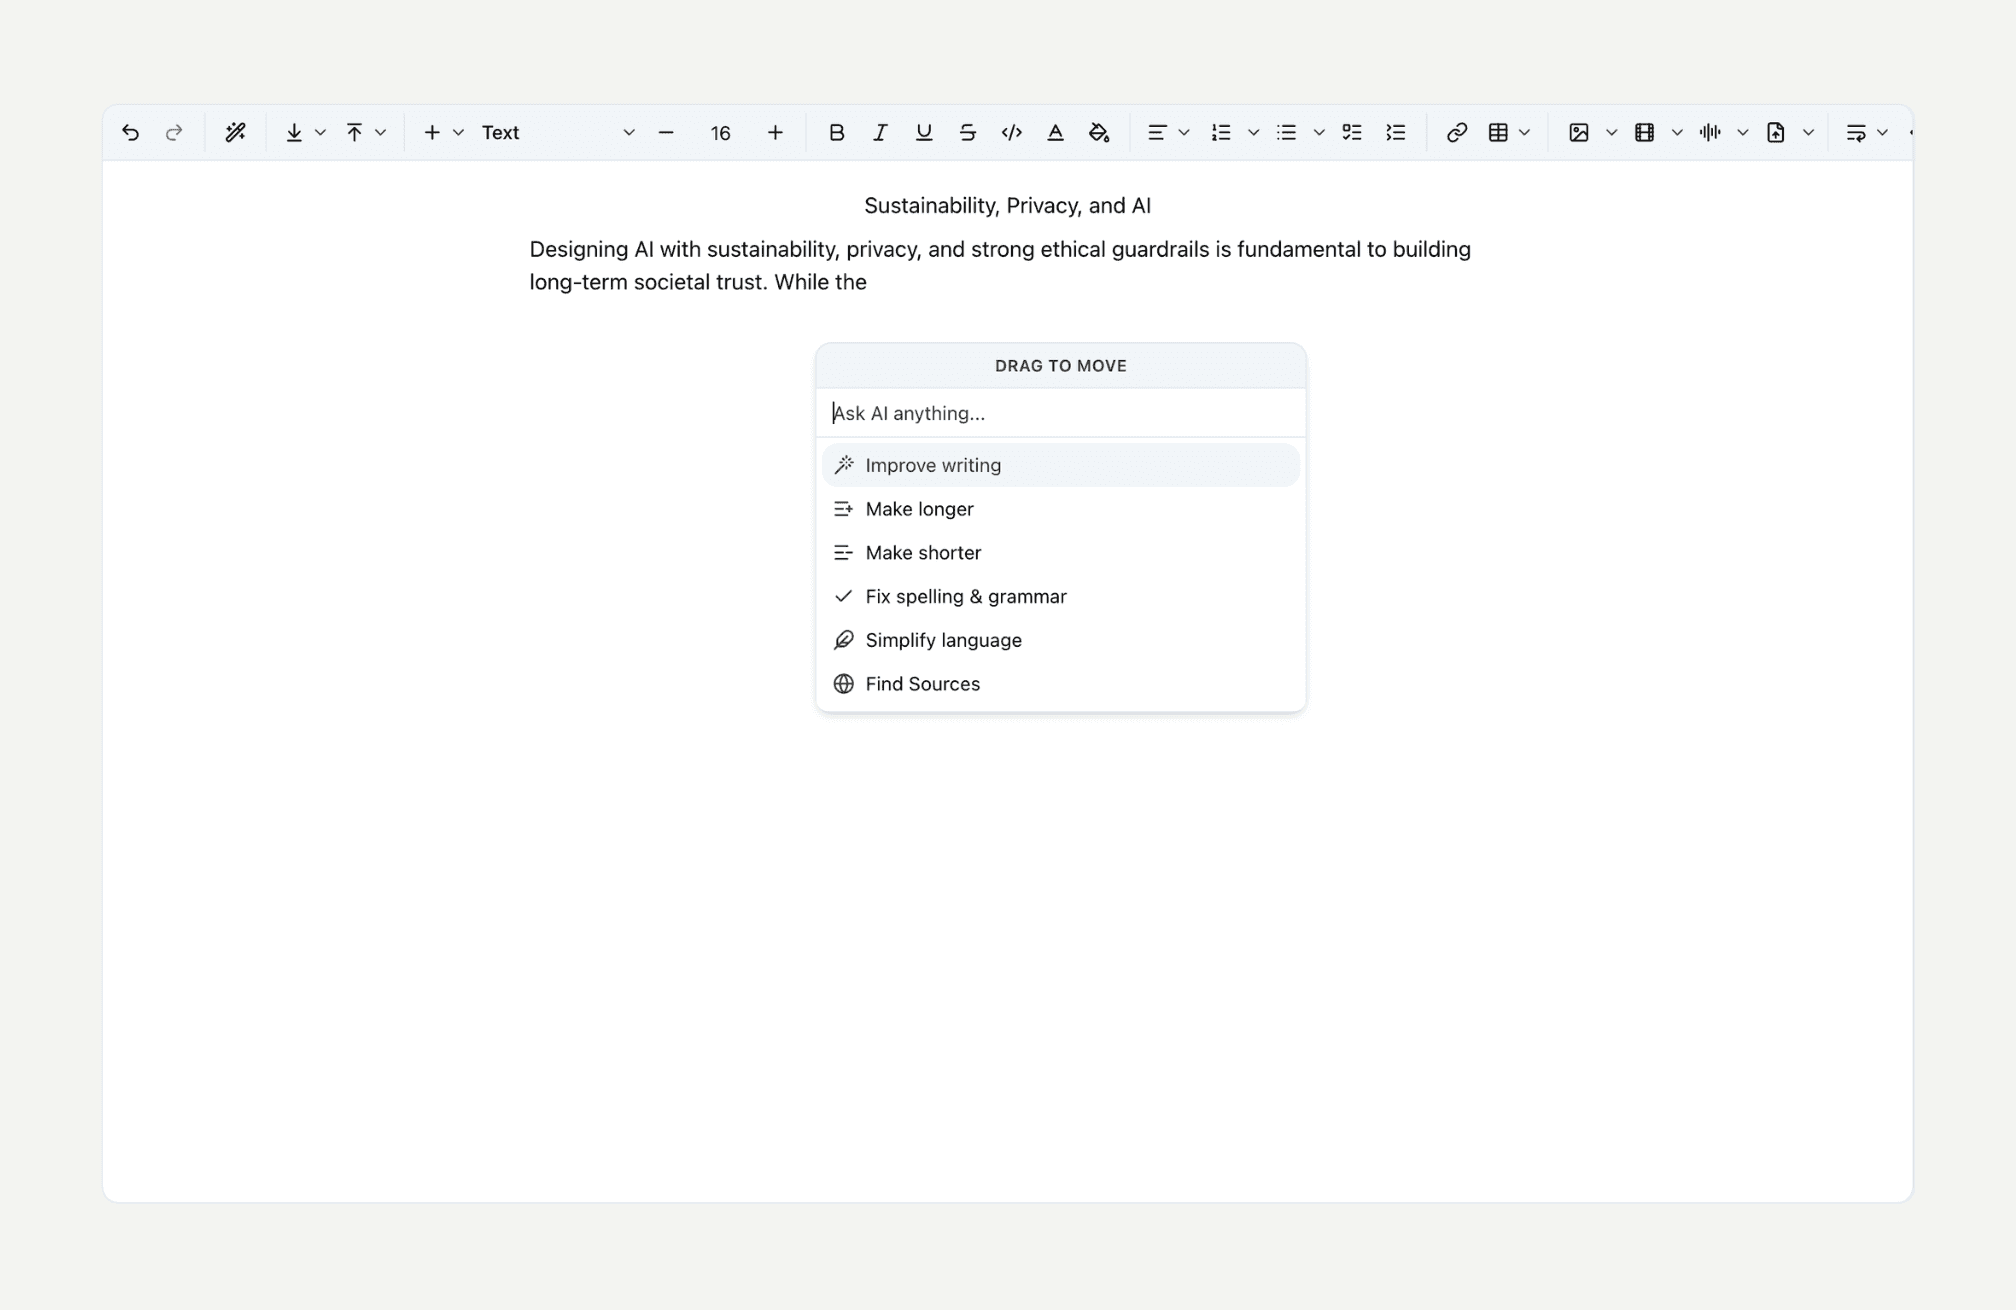This screenshot has height=1310, width=2016.
Task: Increase font size with plus button
Action: (775, 133)
